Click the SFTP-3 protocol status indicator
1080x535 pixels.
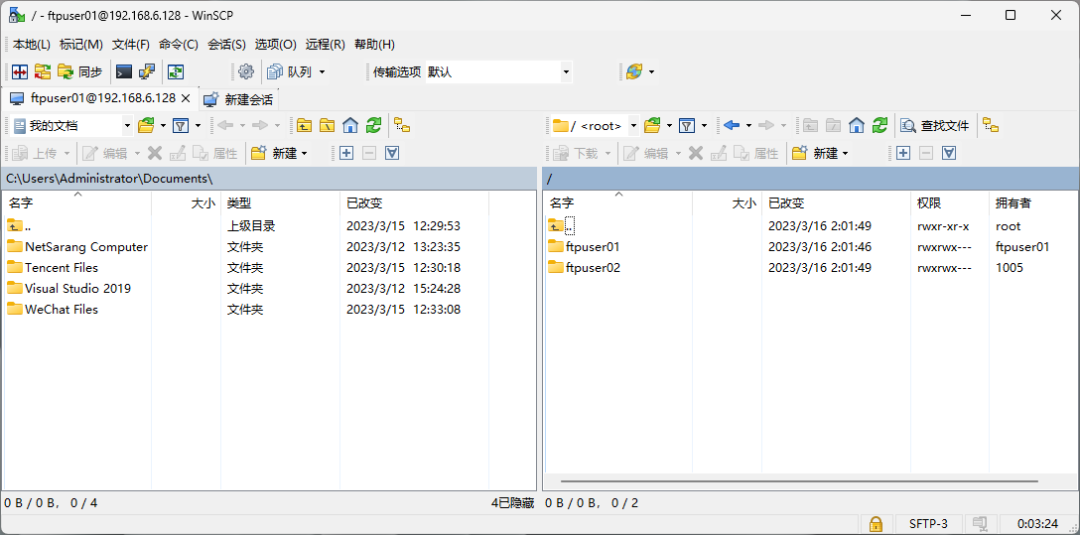[x=928, y=524]
